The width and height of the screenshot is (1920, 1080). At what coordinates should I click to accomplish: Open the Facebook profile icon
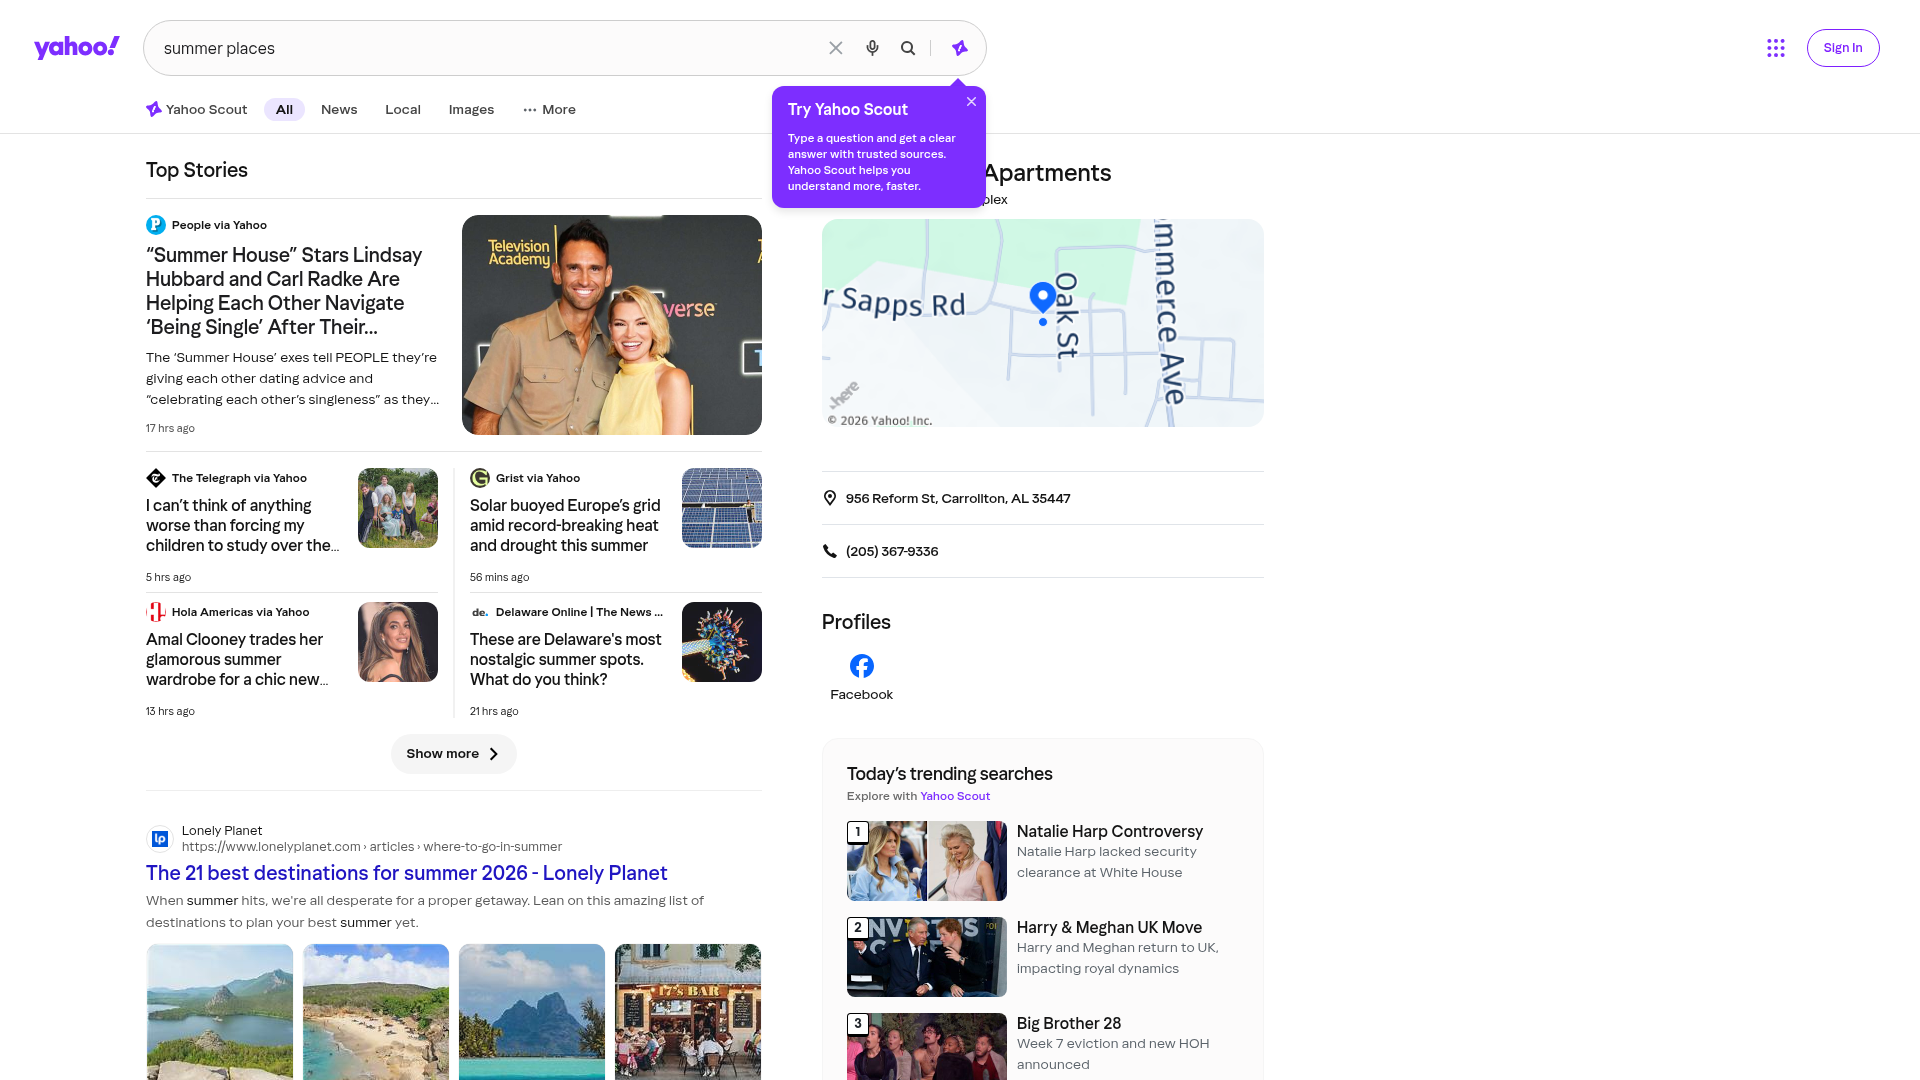pyautogui.click(x=862, y=666)
